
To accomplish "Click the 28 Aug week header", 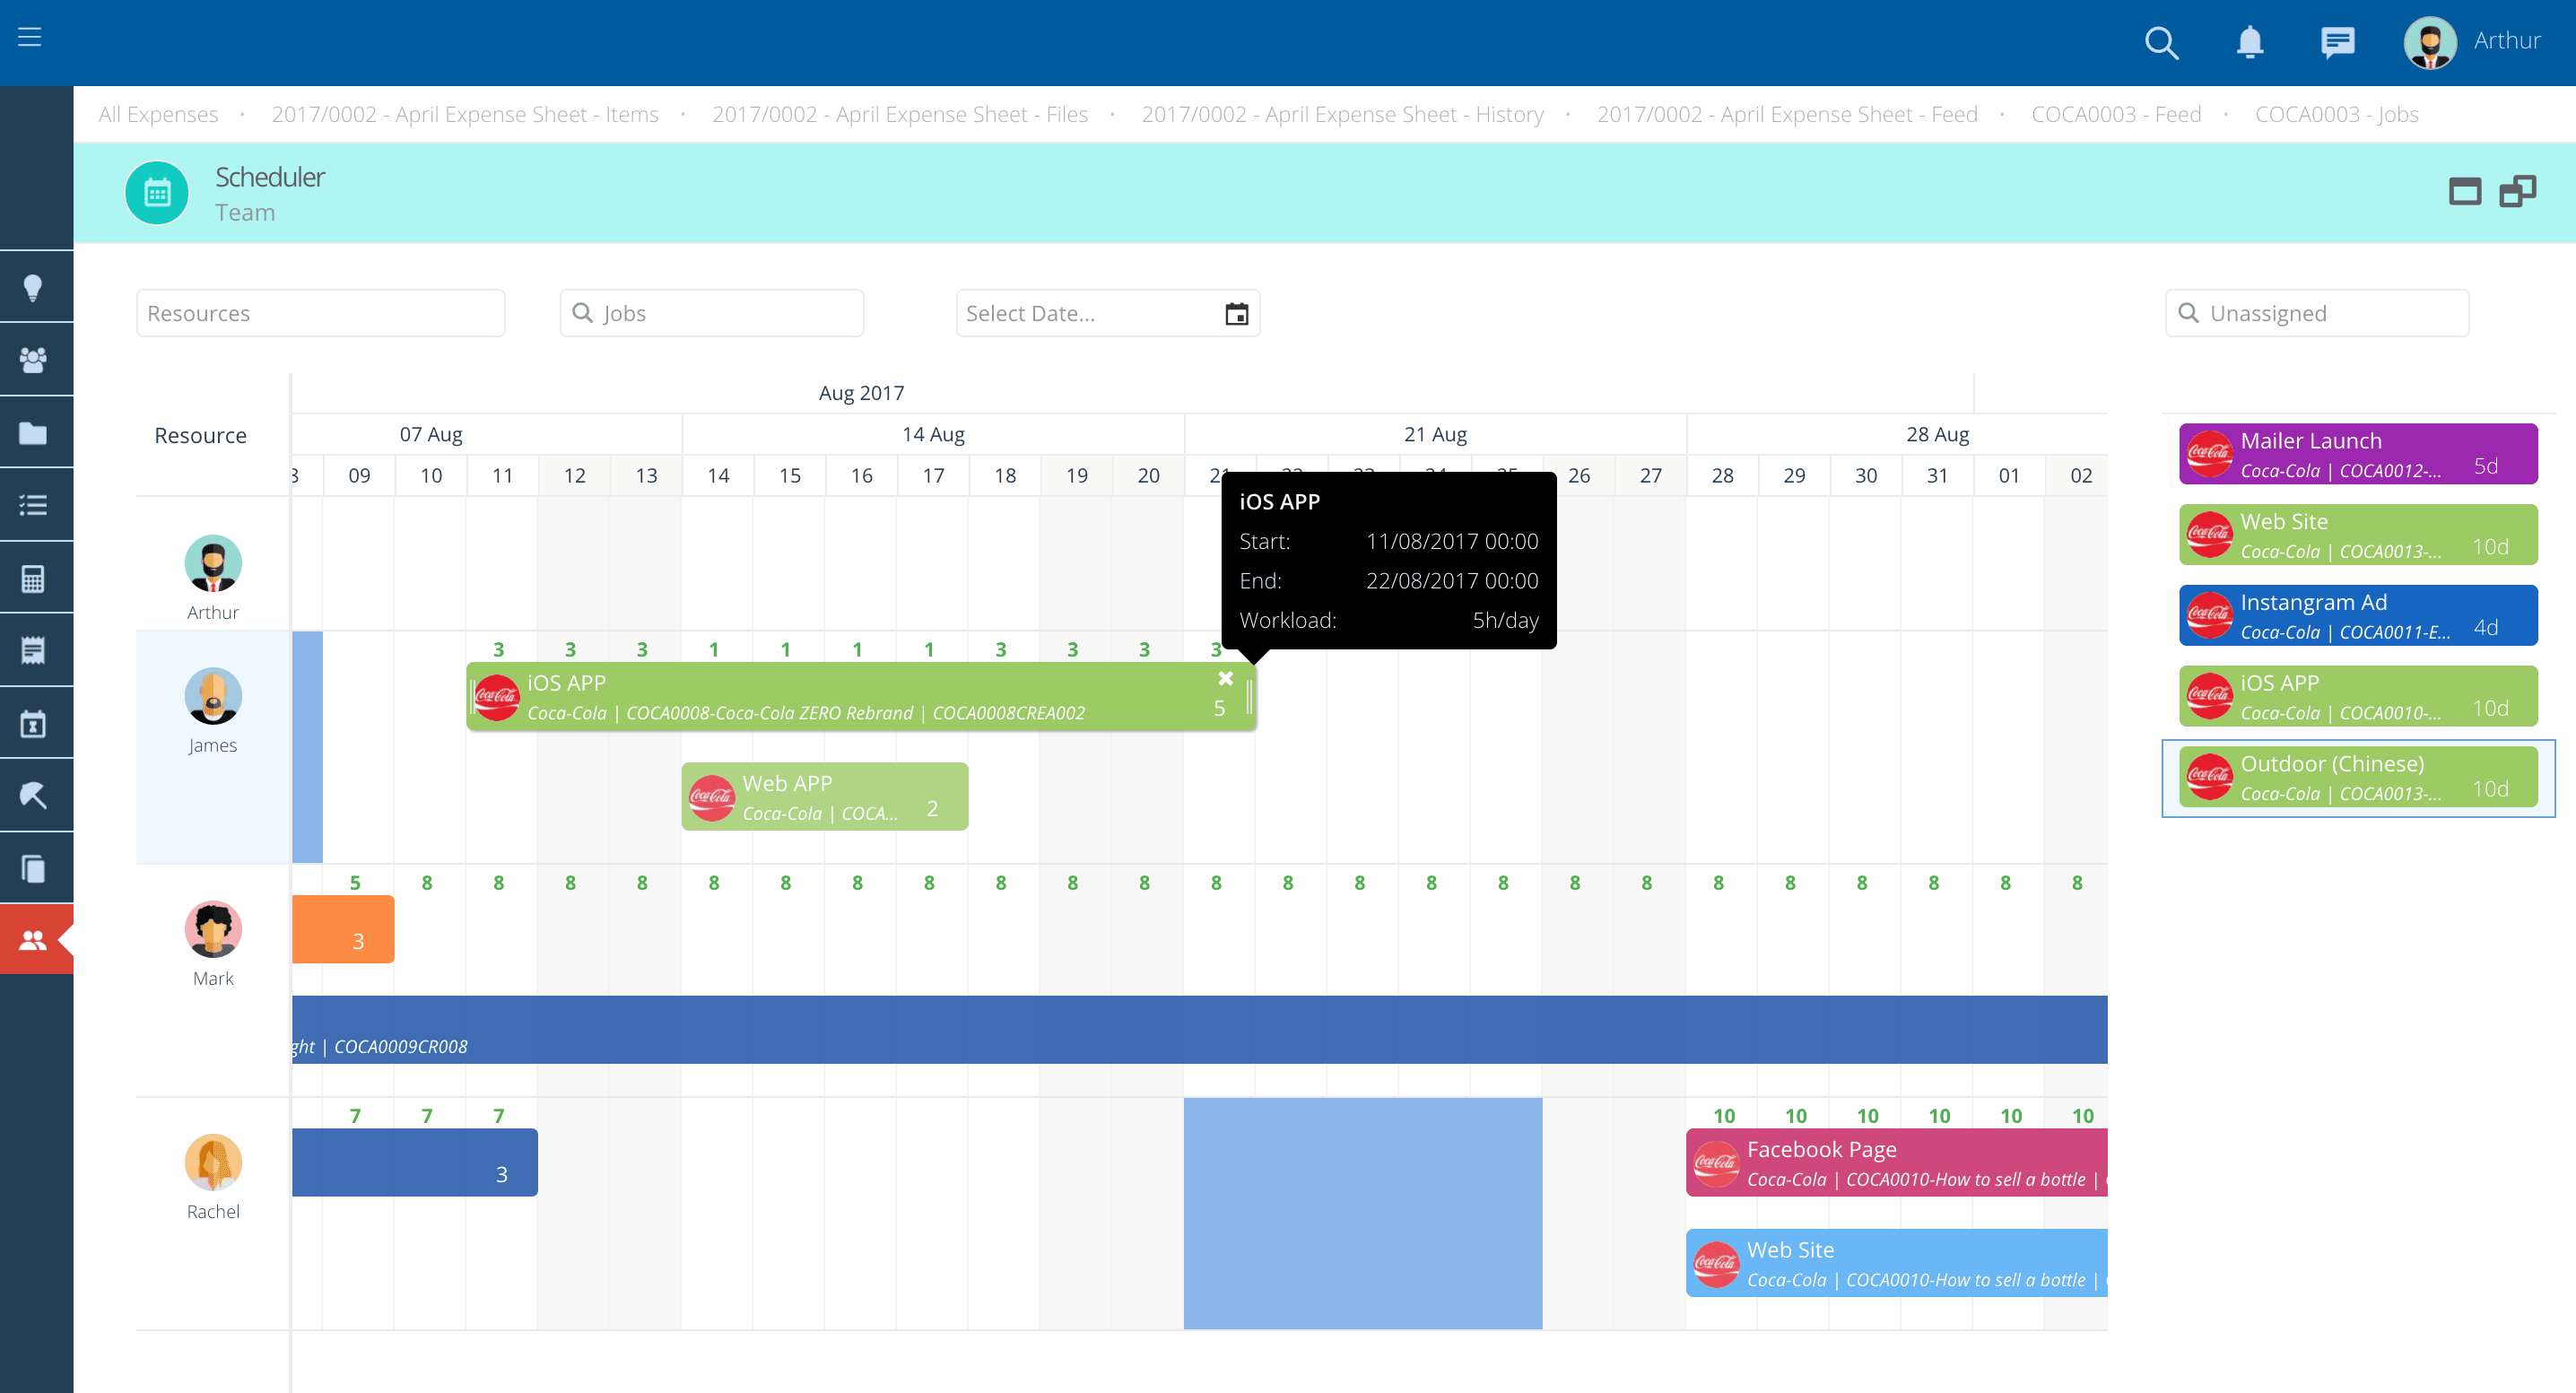I will click(x=1937, y=434).
